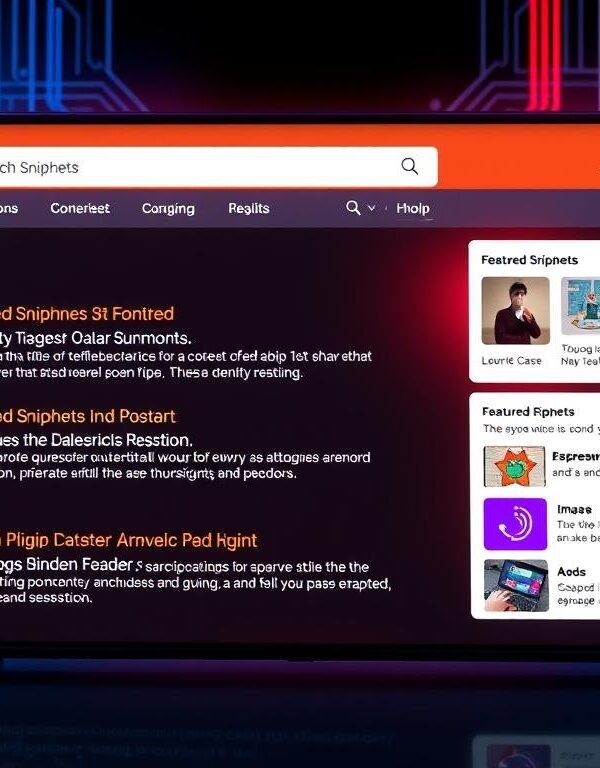Select the Regilts navigation item
Screen dimensions: 600x768
tap(248, 208)
